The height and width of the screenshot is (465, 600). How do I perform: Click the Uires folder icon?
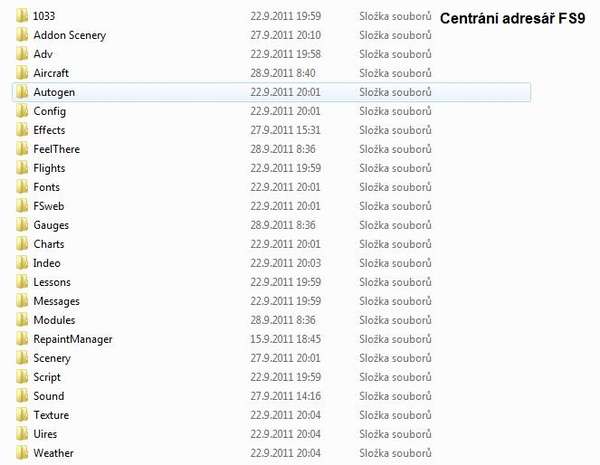(22, 434)
